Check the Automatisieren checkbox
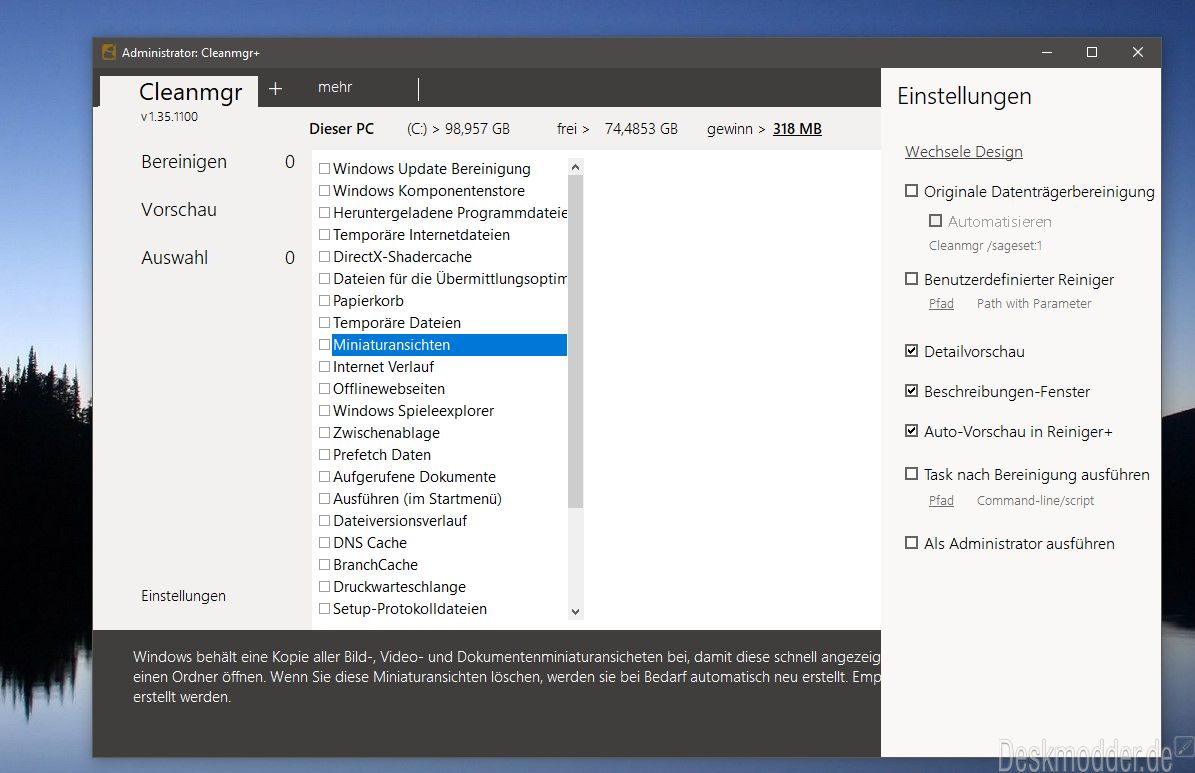Image resolution: width=1195 pixels, height=773 pixels. click(936, 220)
